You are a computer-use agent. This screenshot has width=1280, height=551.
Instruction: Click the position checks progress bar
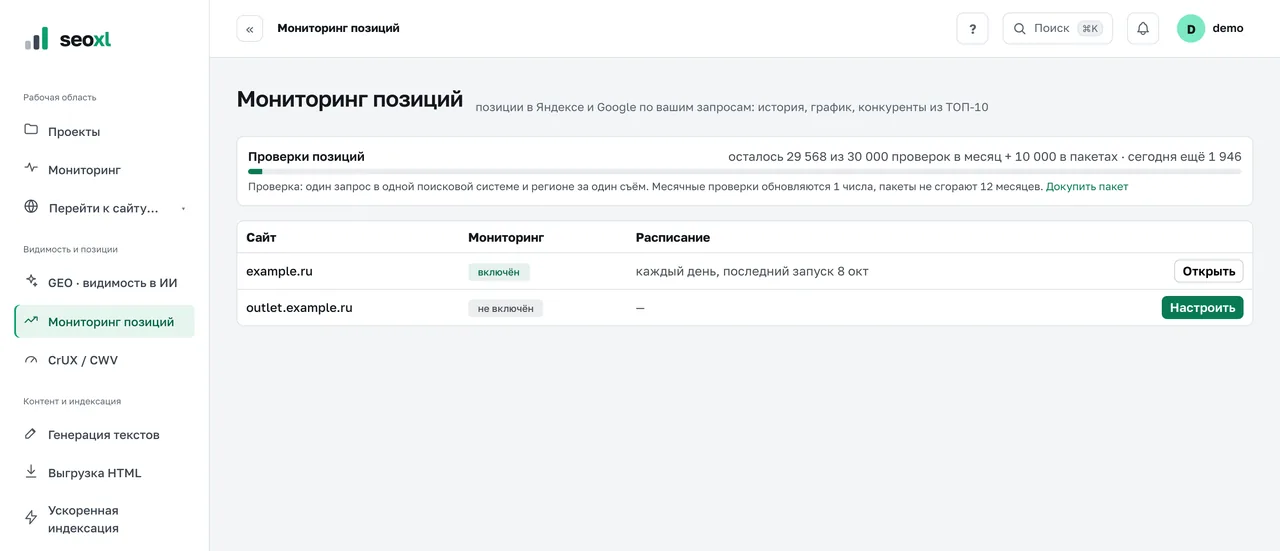745,171
